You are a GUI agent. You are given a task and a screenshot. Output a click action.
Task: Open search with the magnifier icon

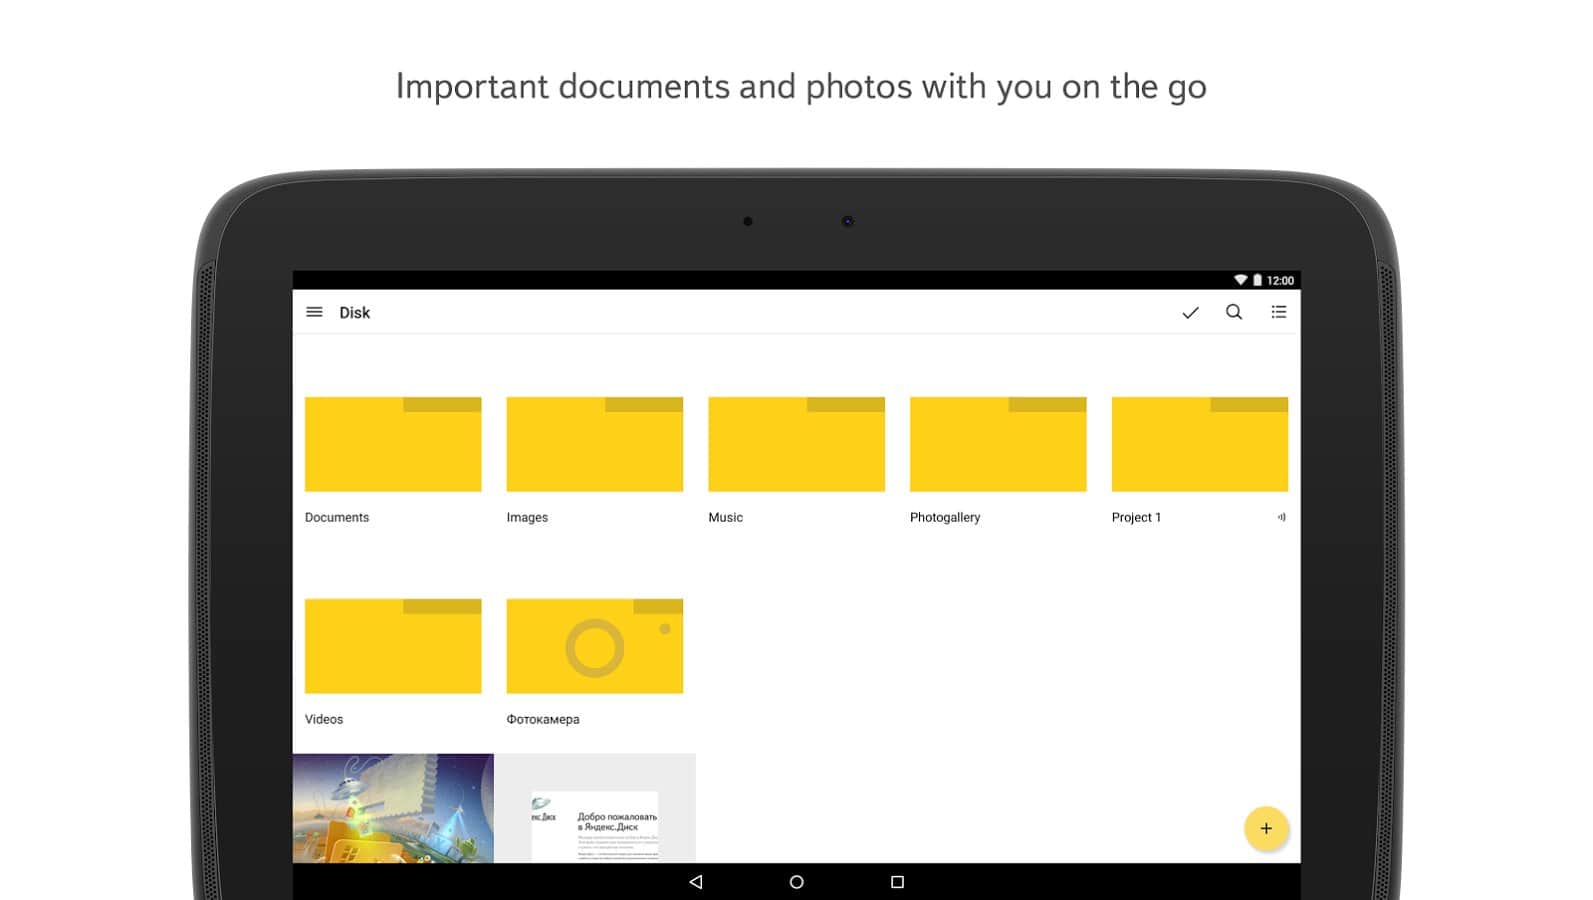pyautogui.click(x=1234, y=312)
